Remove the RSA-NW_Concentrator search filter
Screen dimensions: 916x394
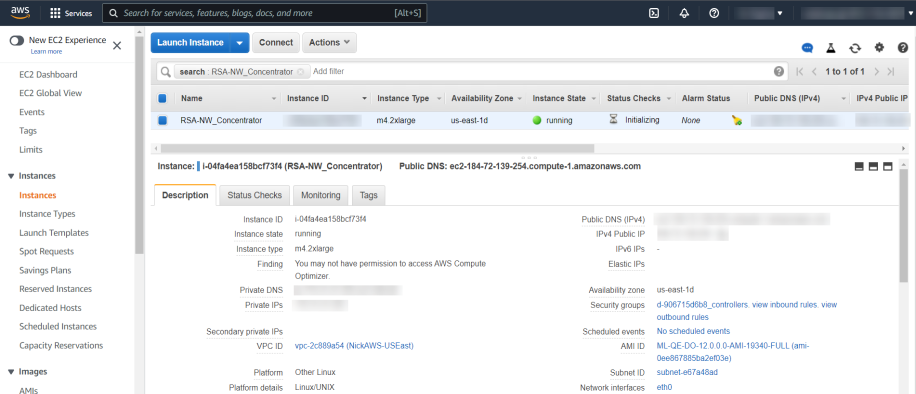[x=300, y=71]
